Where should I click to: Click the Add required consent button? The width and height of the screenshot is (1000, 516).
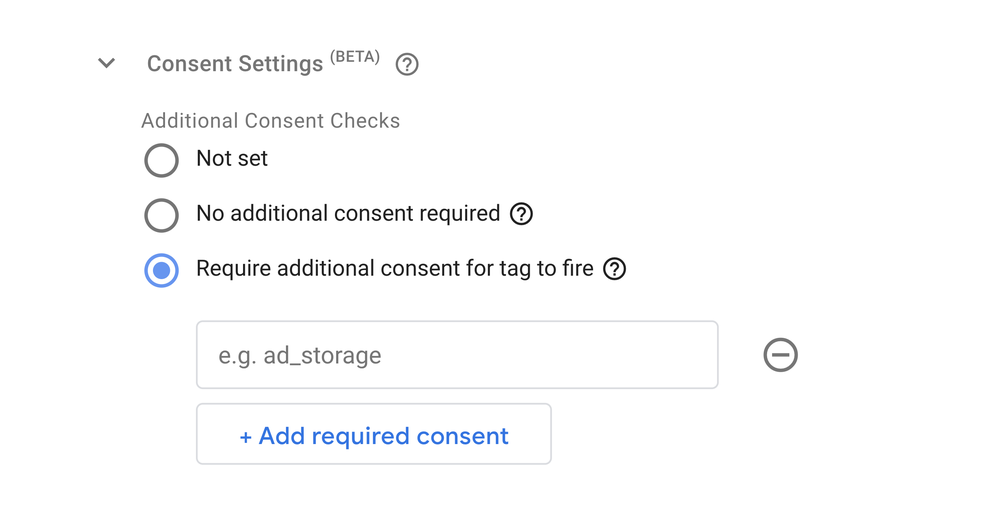coord(374,434)
